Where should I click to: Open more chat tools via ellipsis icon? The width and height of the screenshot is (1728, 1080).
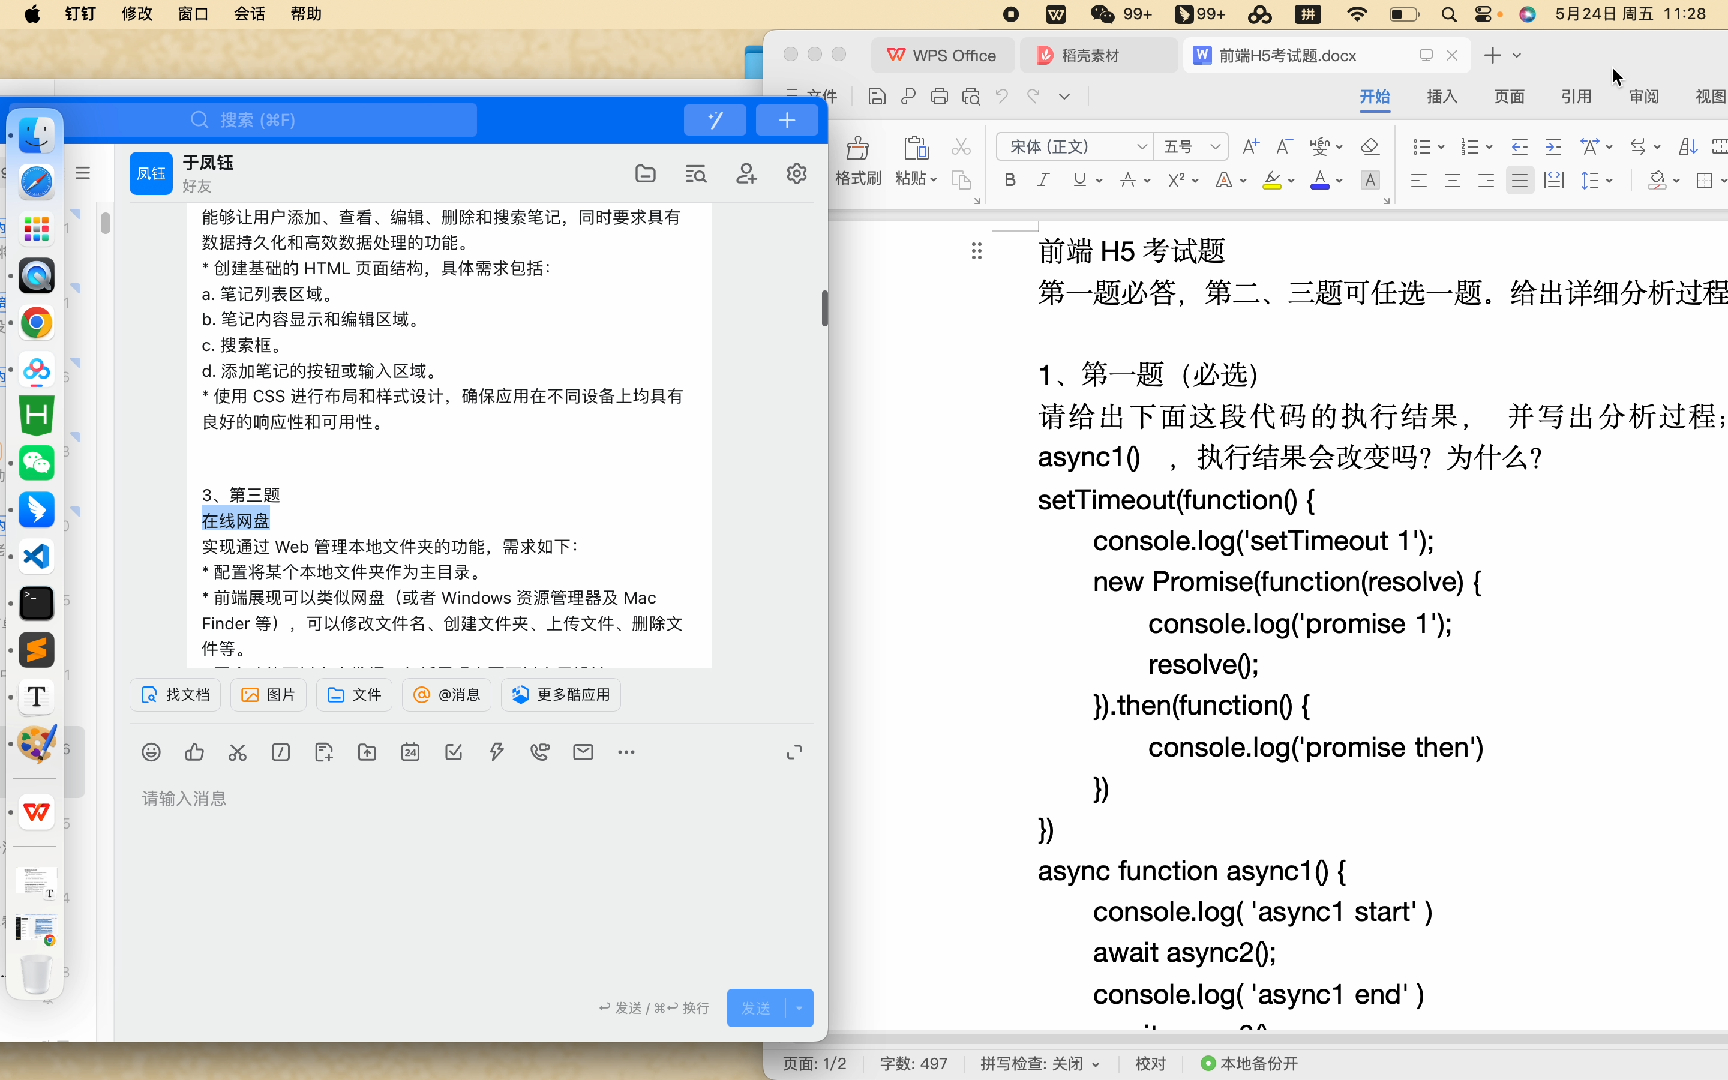(626, 752)
